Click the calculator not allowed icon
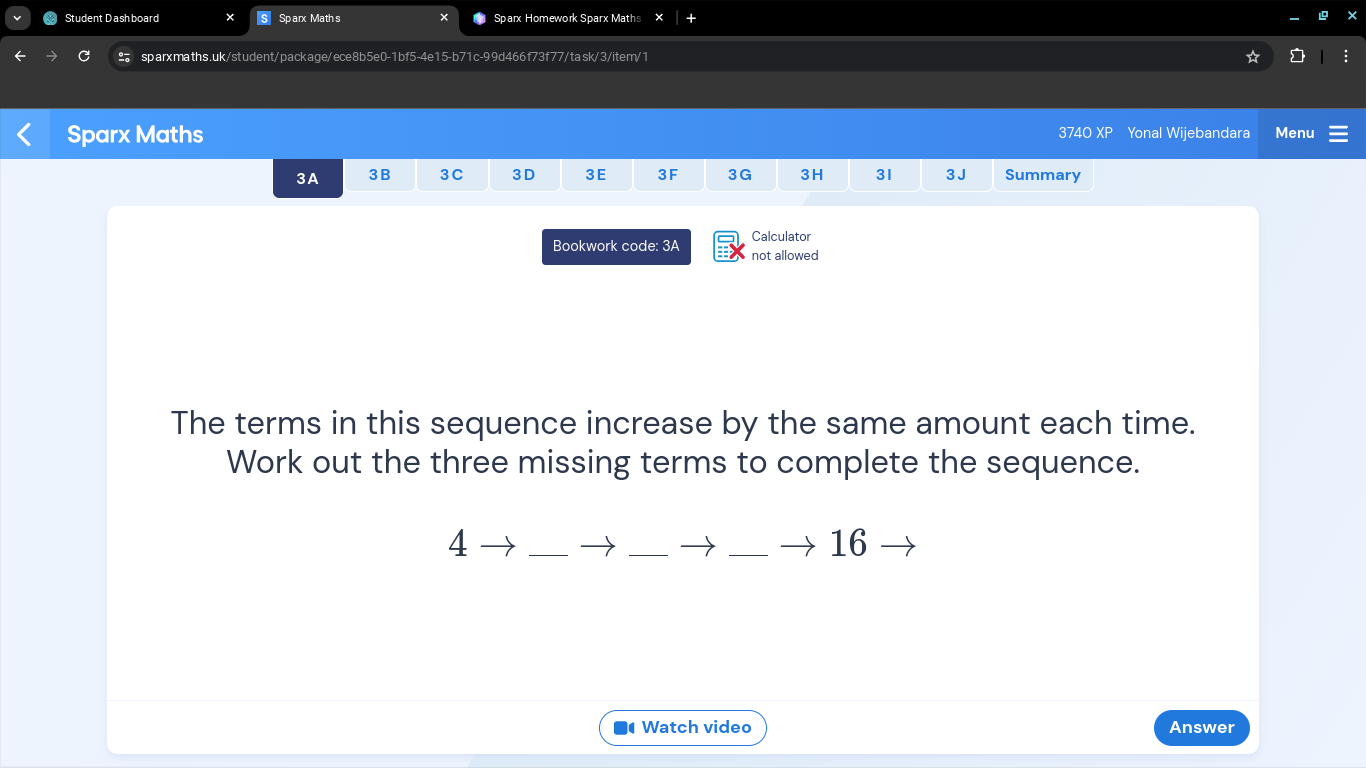 tap(727, 246)
